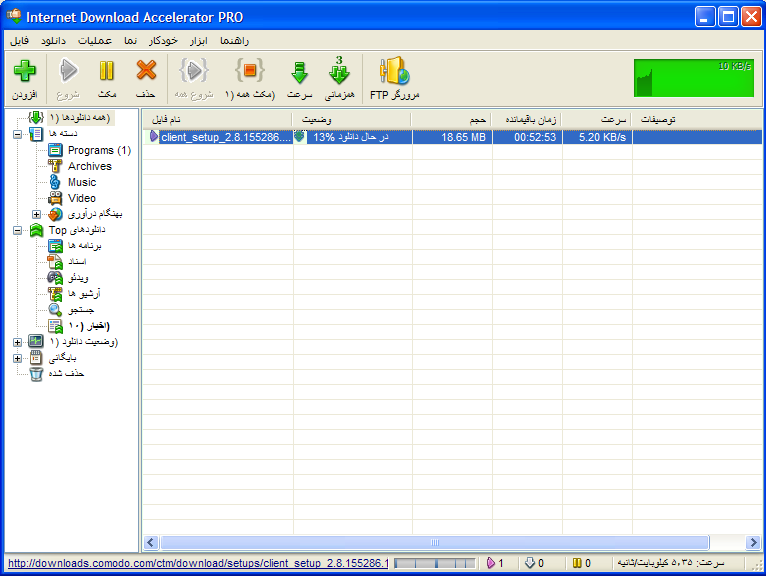Select the download status monitor icon
766x576 pixels.
pos(36,341)
